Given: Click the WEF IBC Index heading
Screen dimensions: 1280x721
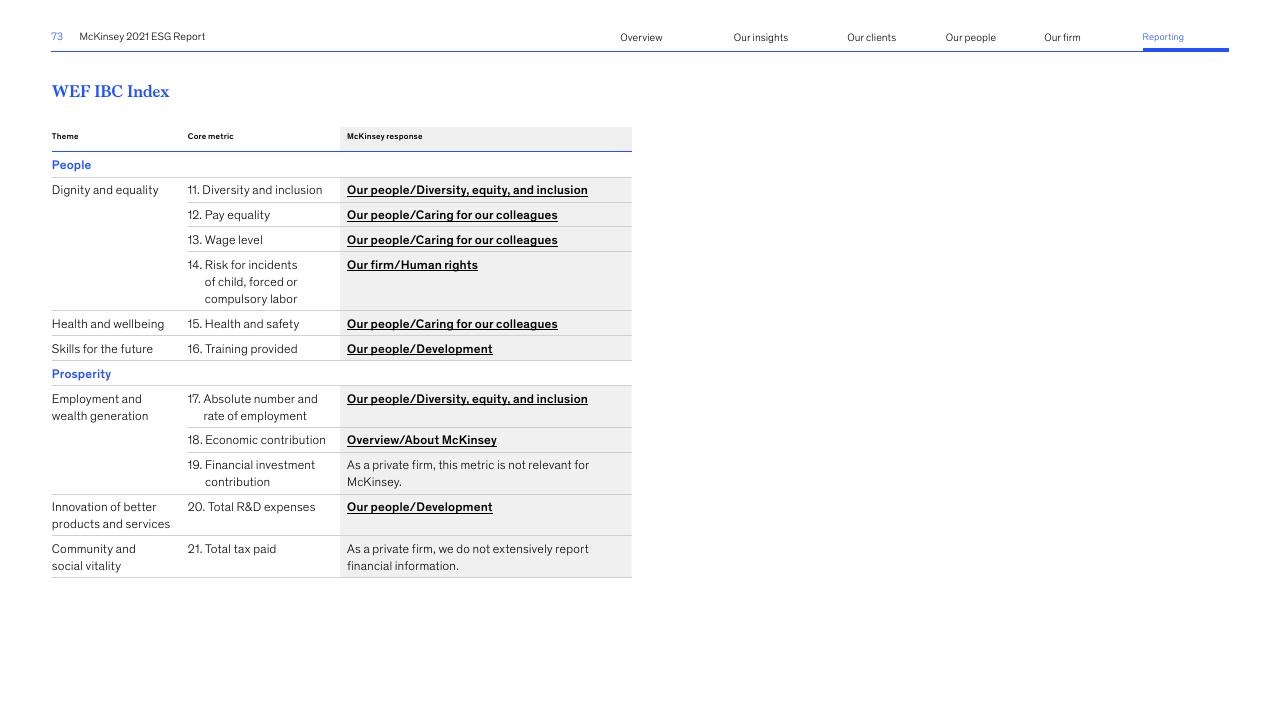Looking at the screenshot, I should pyautogui.click(x=110, y=92).
